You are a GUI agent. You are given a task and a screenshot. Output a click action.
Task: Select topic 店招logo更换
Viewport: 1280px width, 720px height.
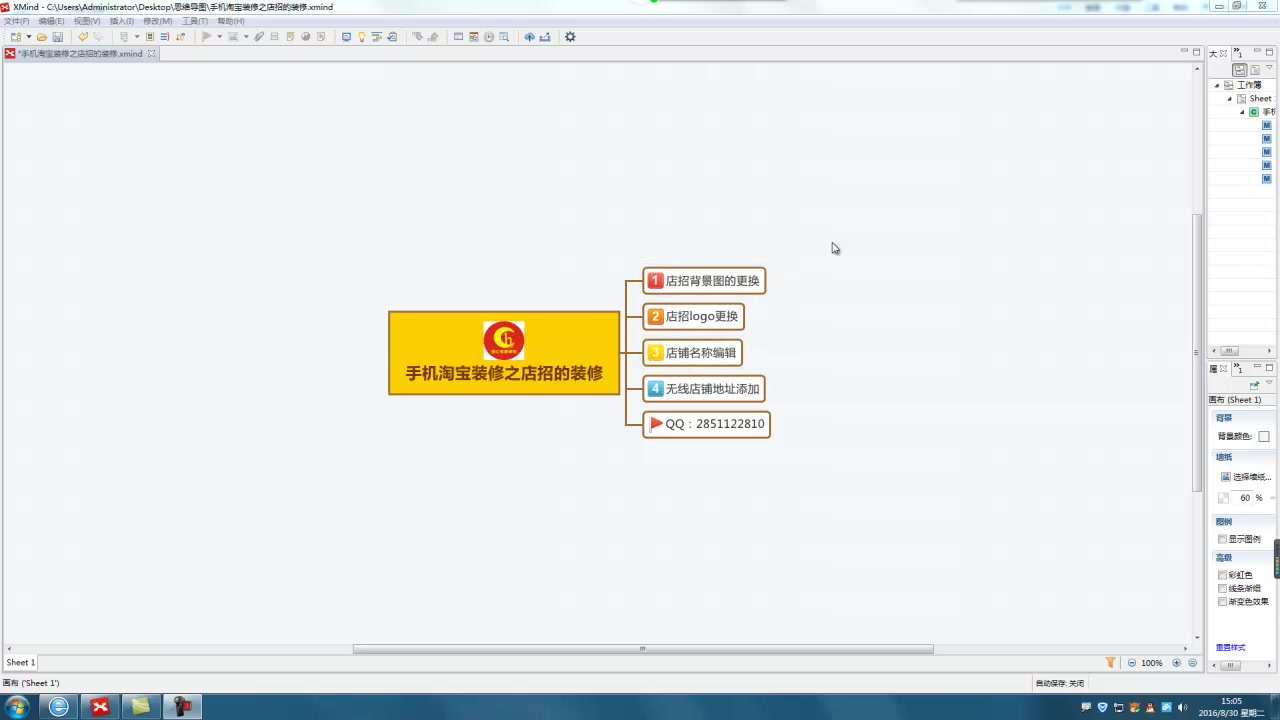coord(693,317)
